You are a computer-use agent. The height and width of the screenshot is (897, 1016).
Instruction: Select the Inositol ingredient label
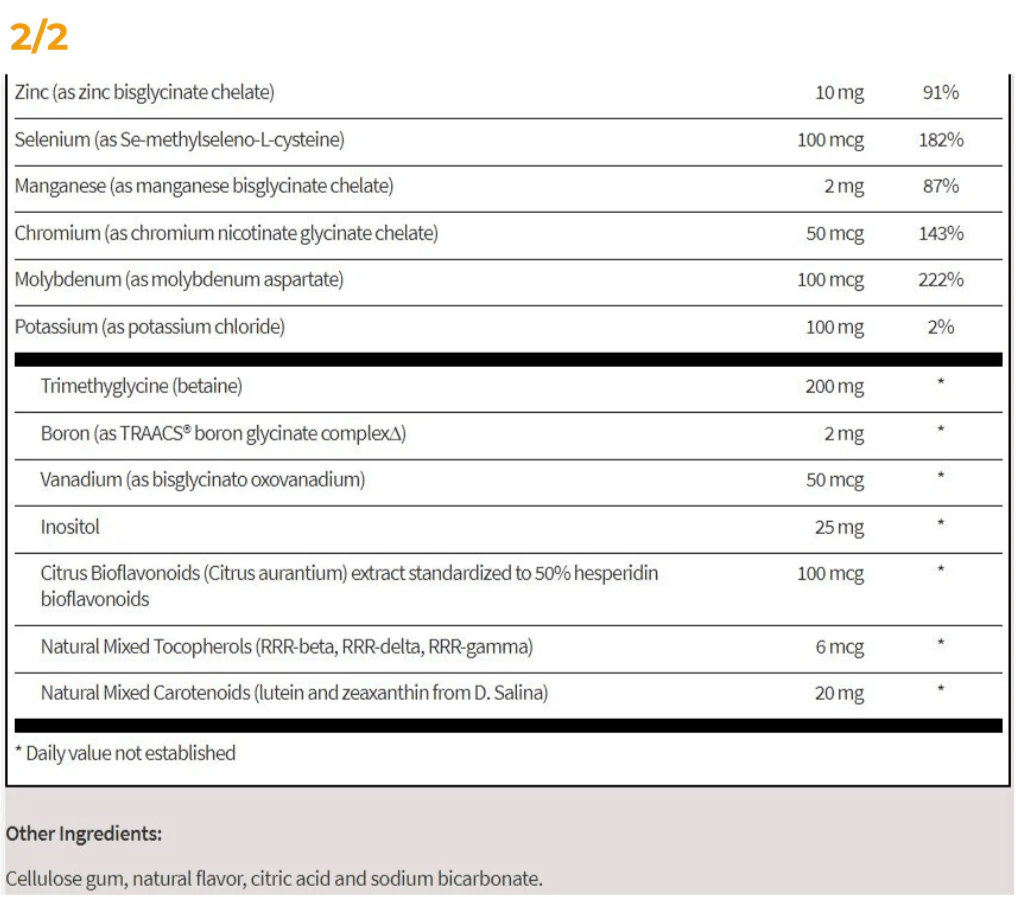[70, 527]
